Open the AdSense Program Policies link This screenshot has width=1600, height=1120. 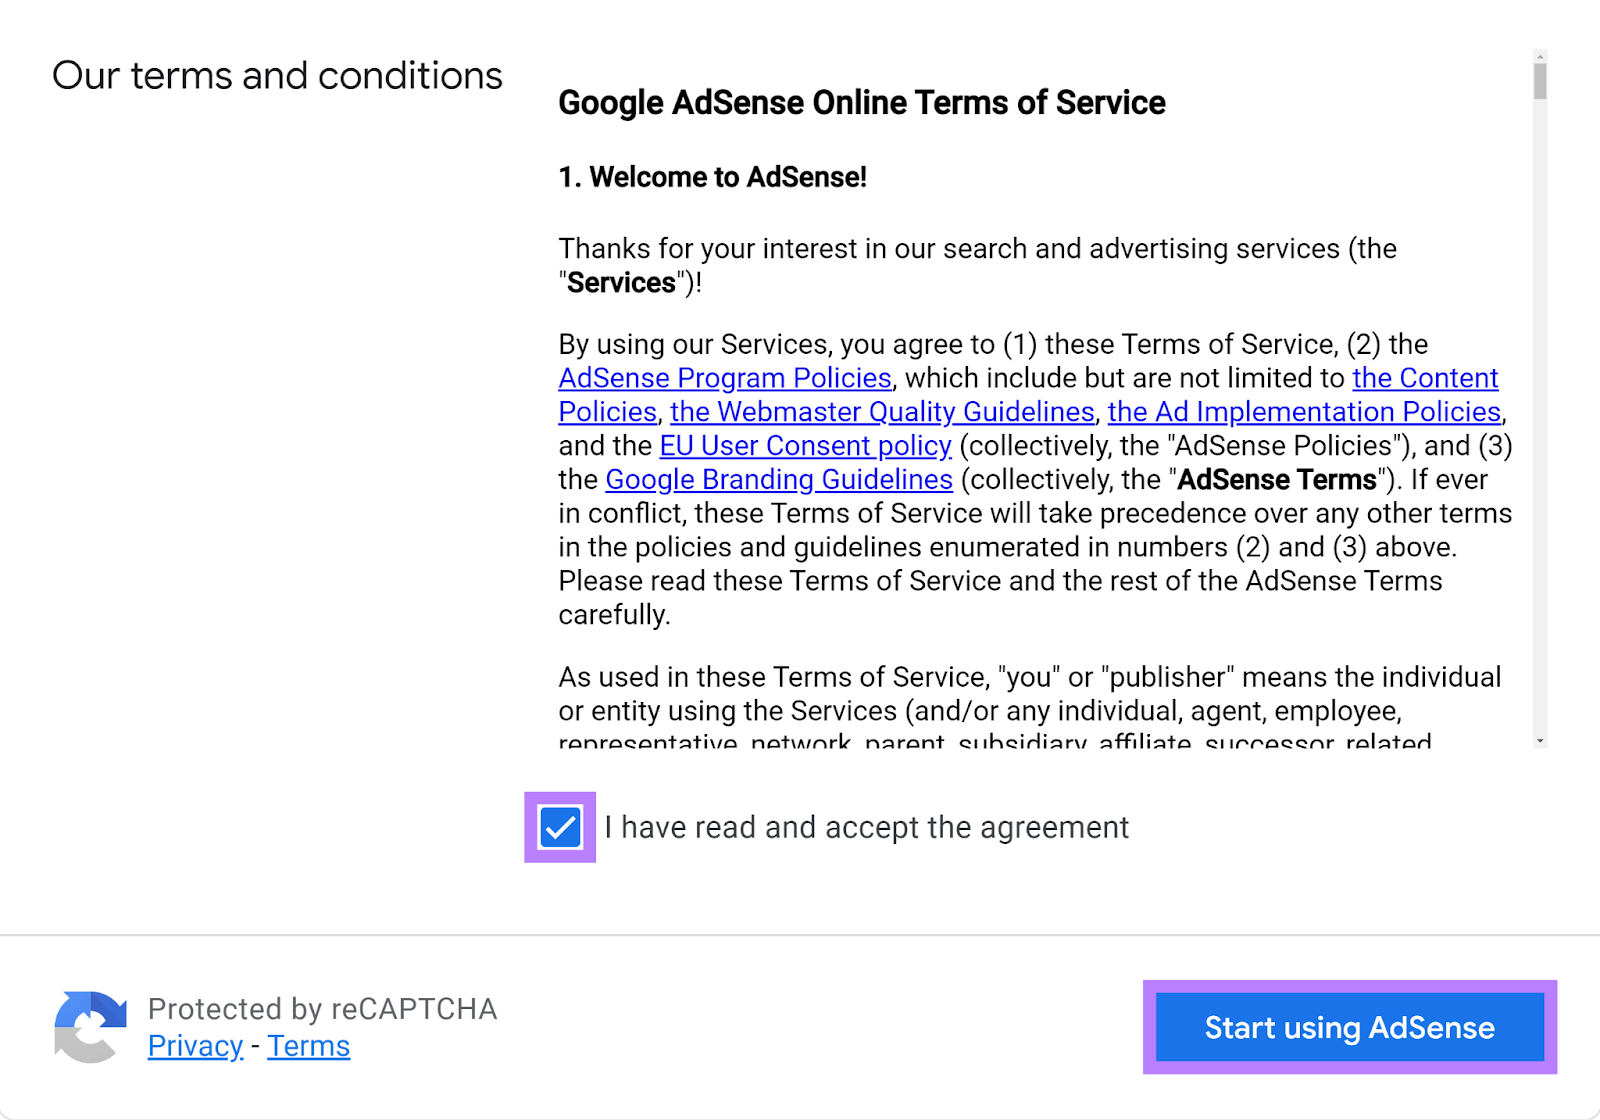(723, 379)
